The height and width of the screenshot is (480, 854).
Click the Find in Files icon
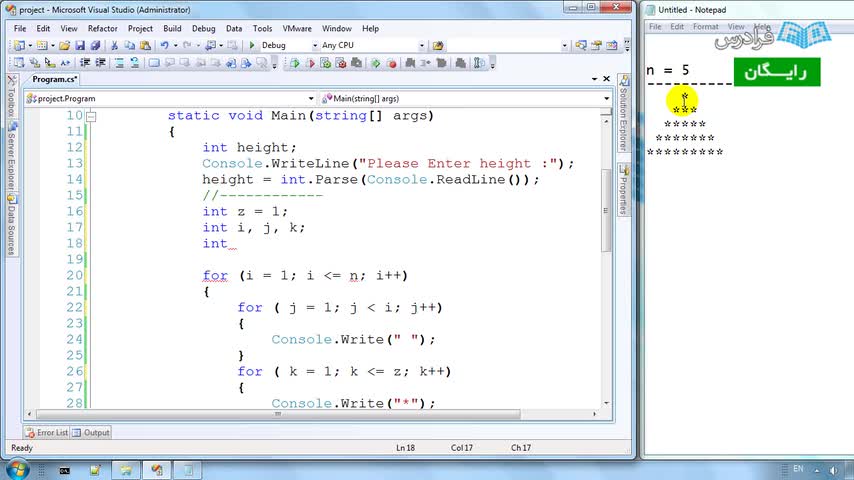[x=438, y=46]
